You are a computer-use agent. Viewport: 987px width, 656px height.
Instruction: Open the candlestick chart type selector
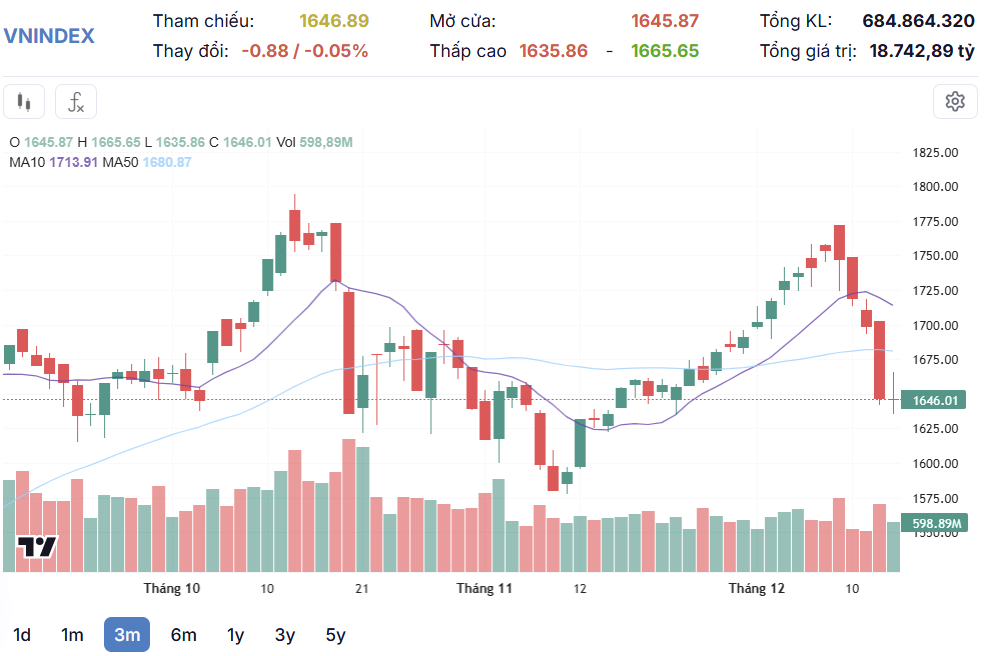24,101
